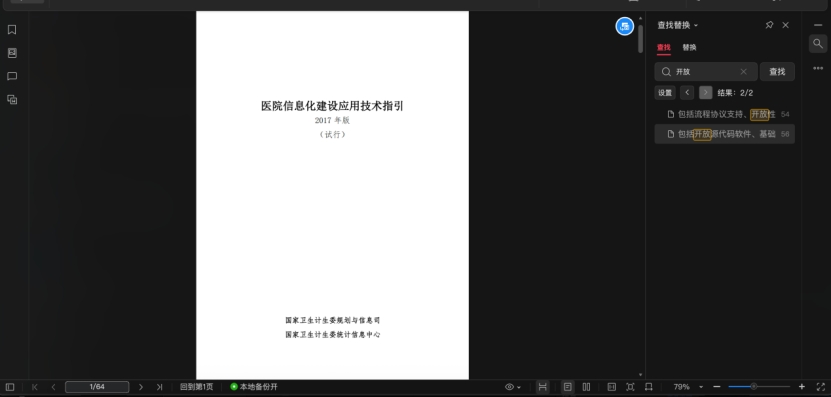Viewport: 831px width, 397px height.
Task: Select the single page view mode
Action: click(568, 387)
